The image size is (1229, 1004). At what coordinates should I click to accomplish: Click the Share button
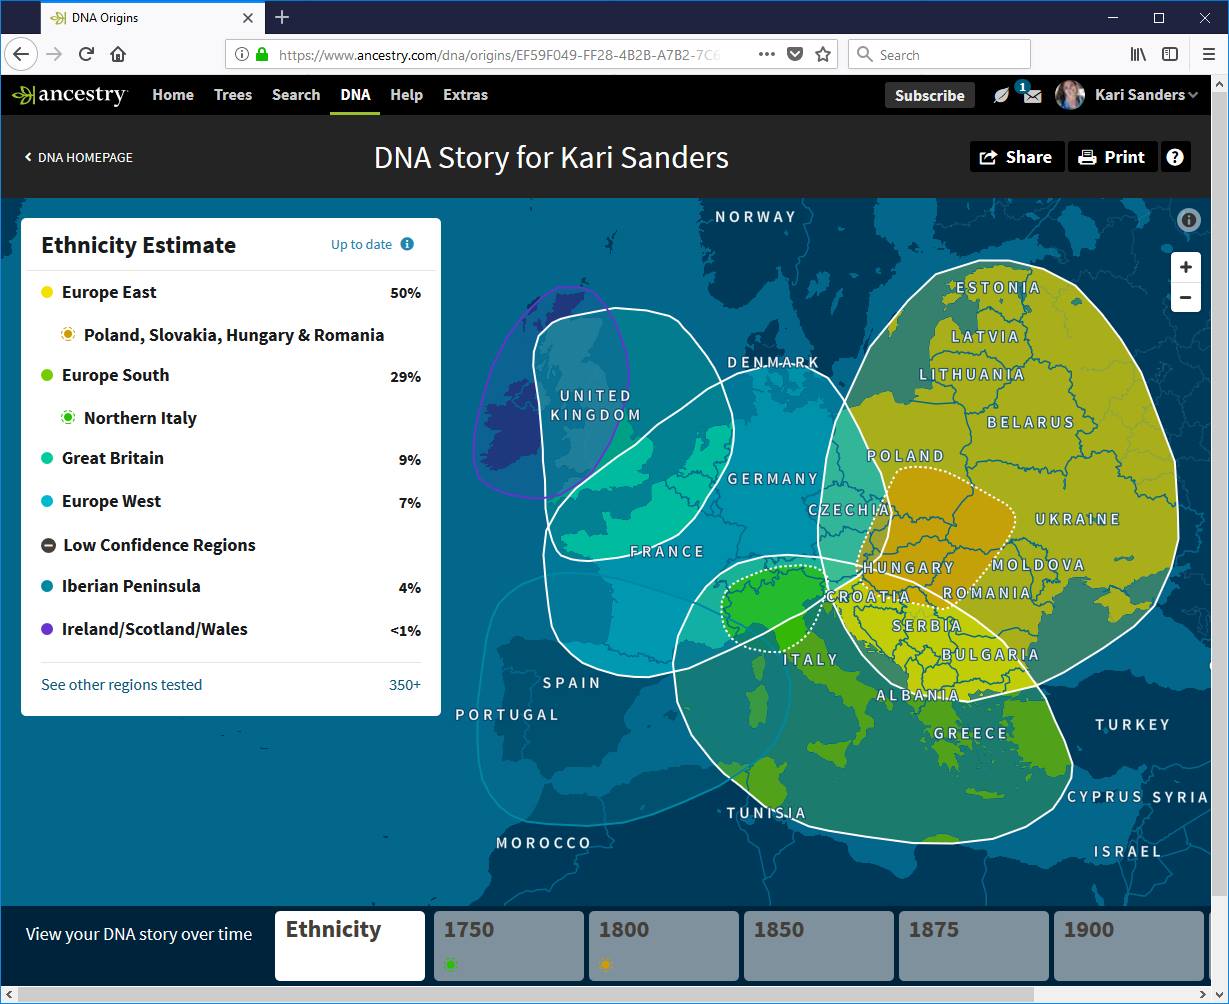[x=1016, y=157]
